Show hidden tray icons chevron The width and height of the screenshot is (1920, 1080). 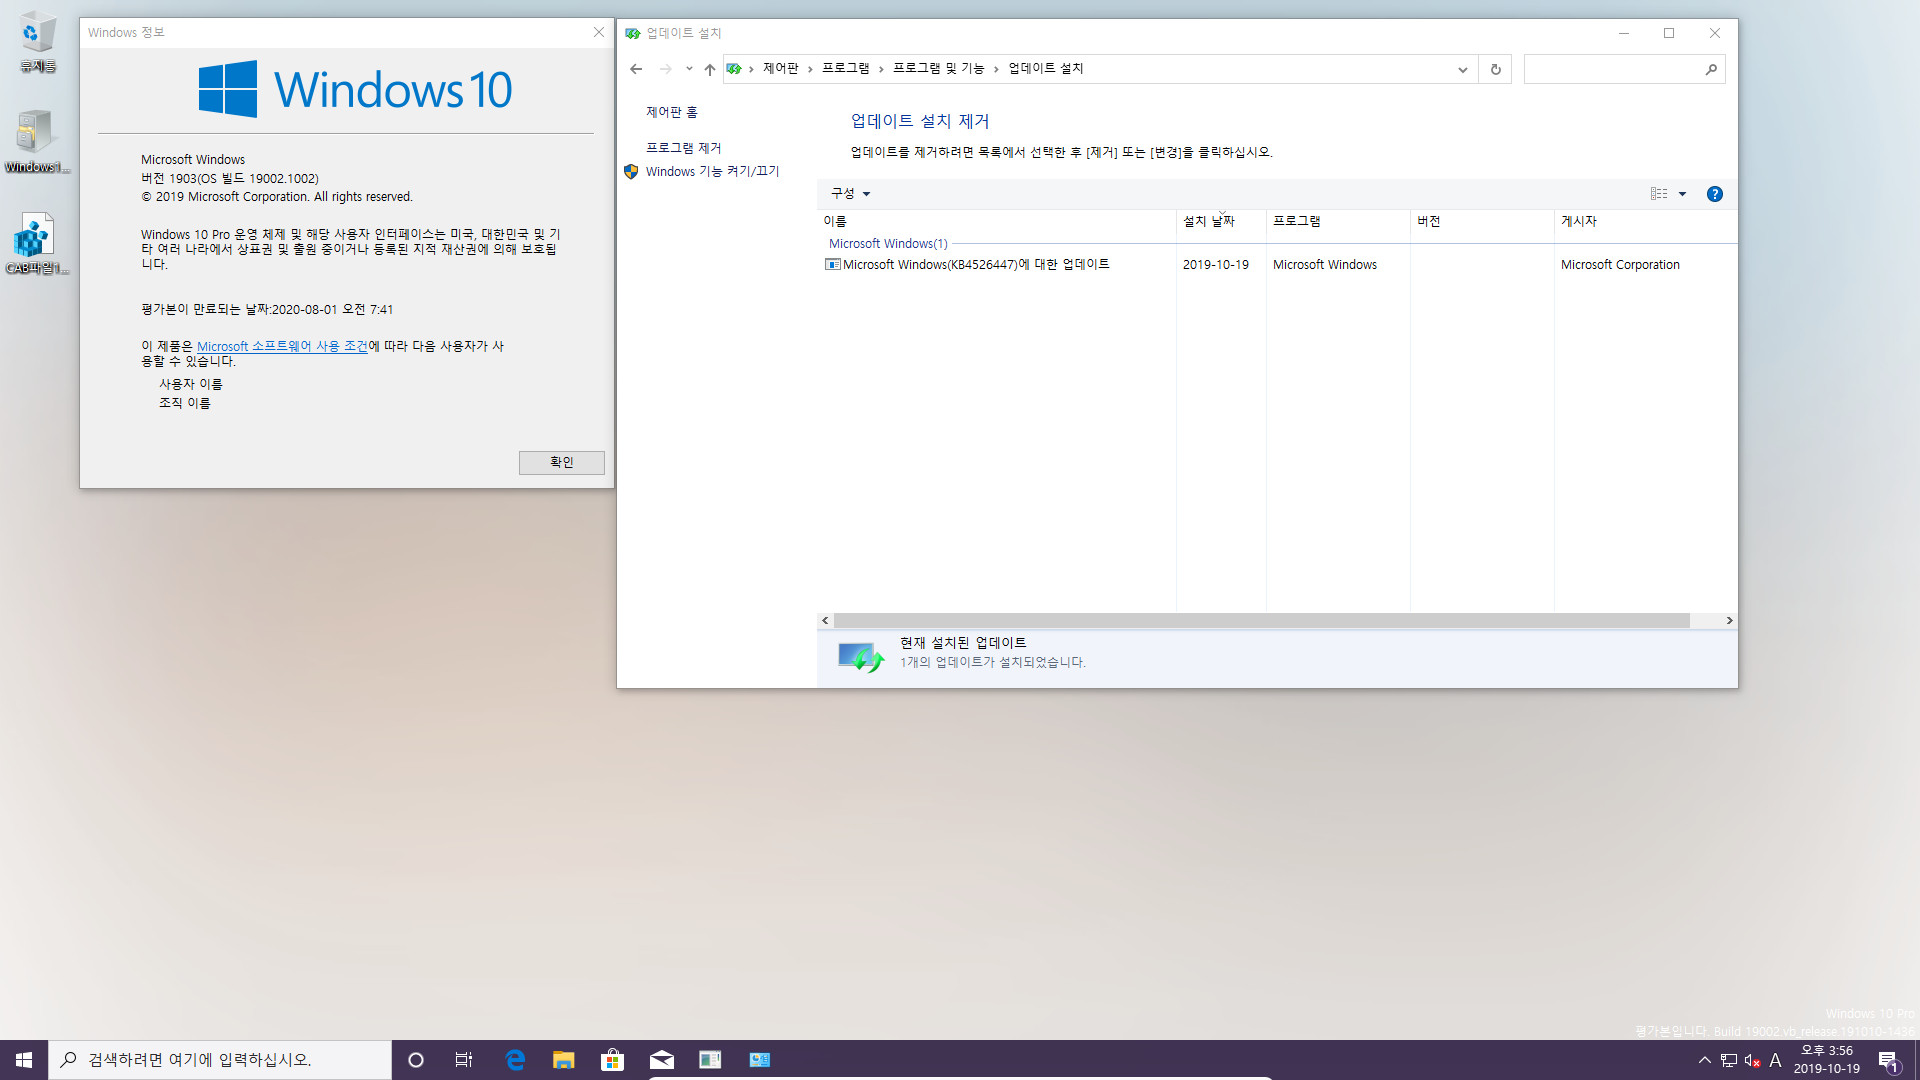[1705, 1060]
